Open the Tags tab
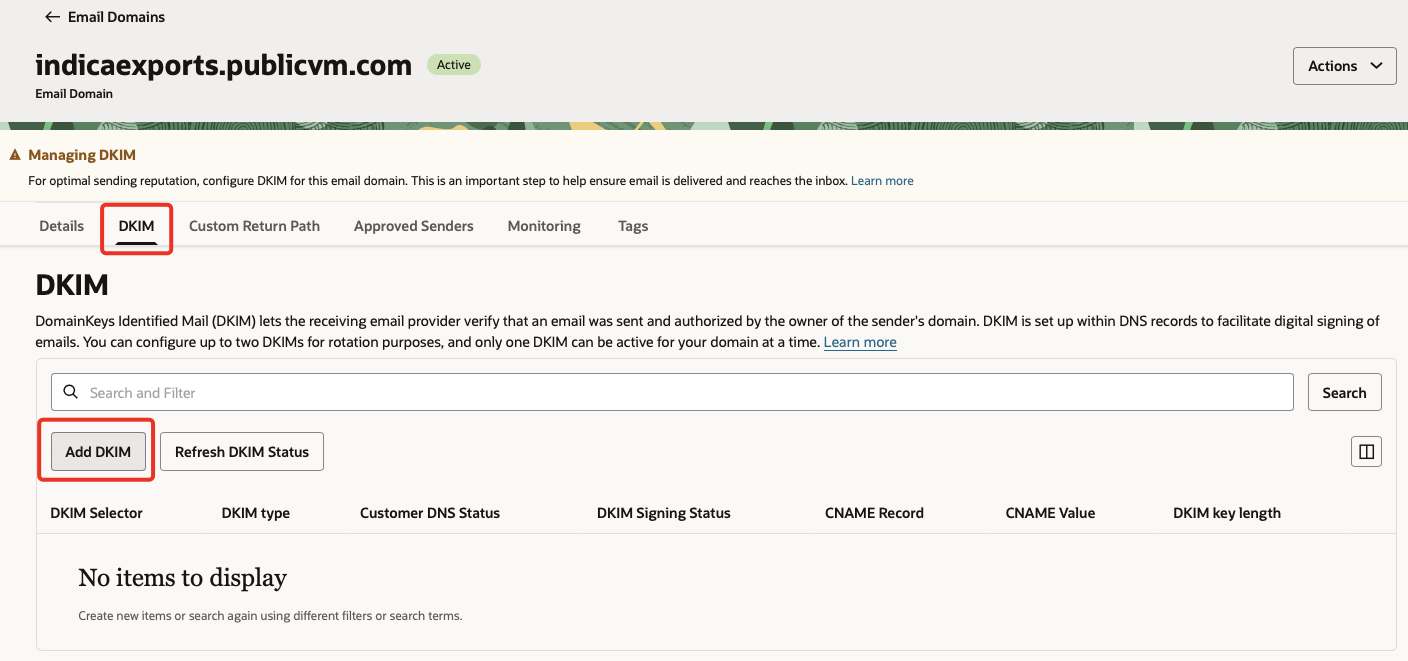Screen dimensions: 1408x661 tap(632, 226)
